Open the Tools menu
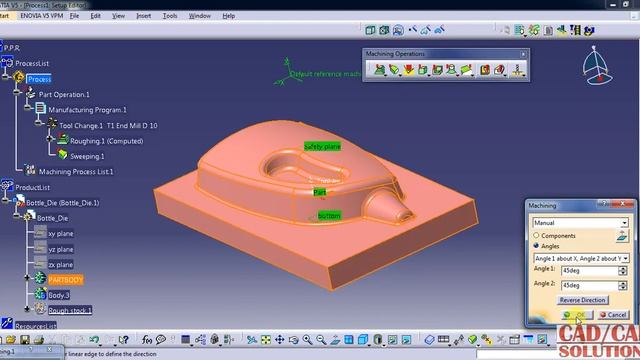This screenshot has height=360, width=640. pyautogui.click(x=170, y=16)
